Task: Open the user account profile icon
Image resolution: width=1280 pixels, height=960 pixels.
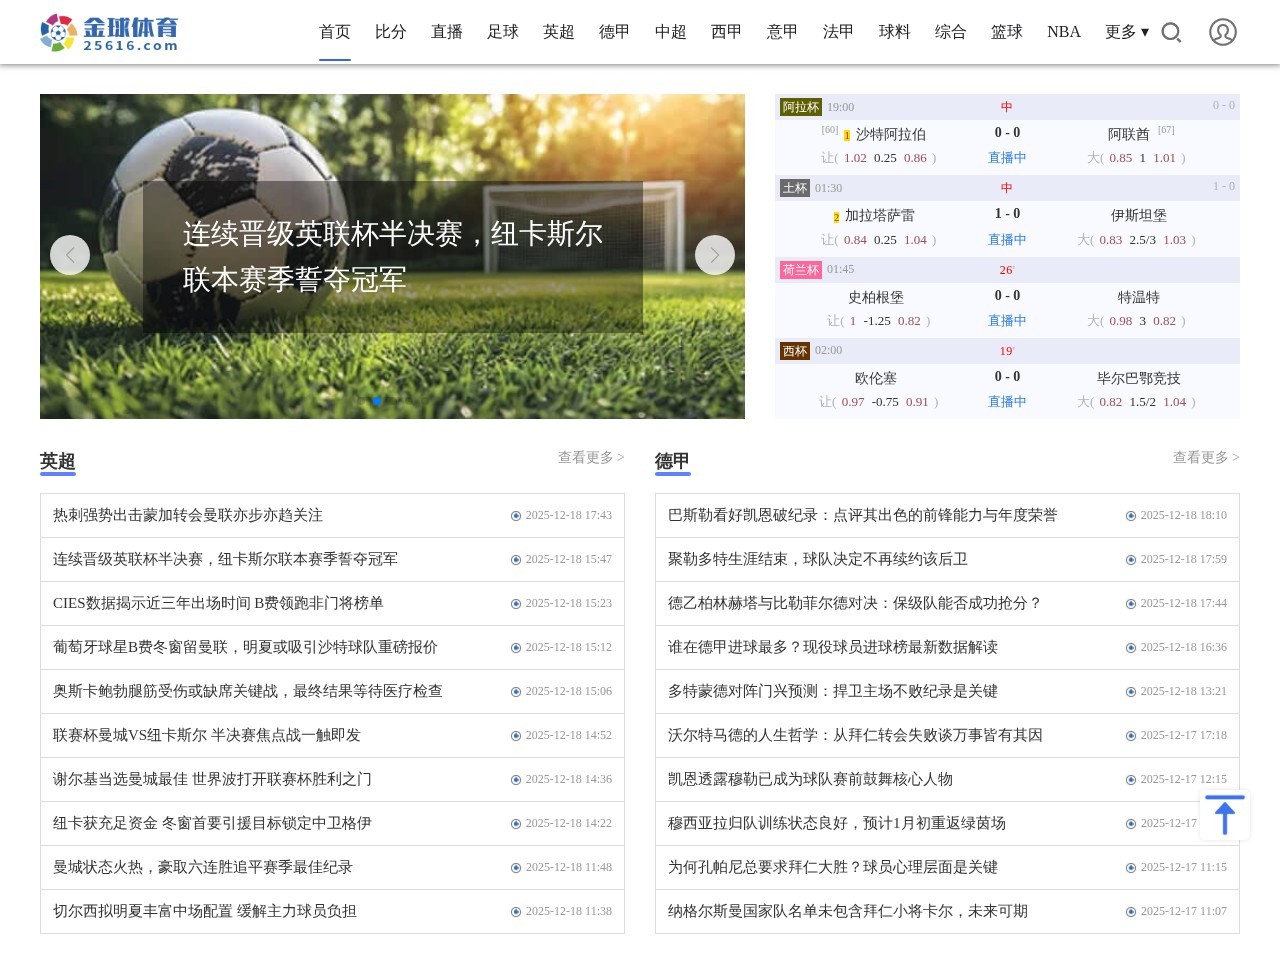Action: click(1222, 32)
